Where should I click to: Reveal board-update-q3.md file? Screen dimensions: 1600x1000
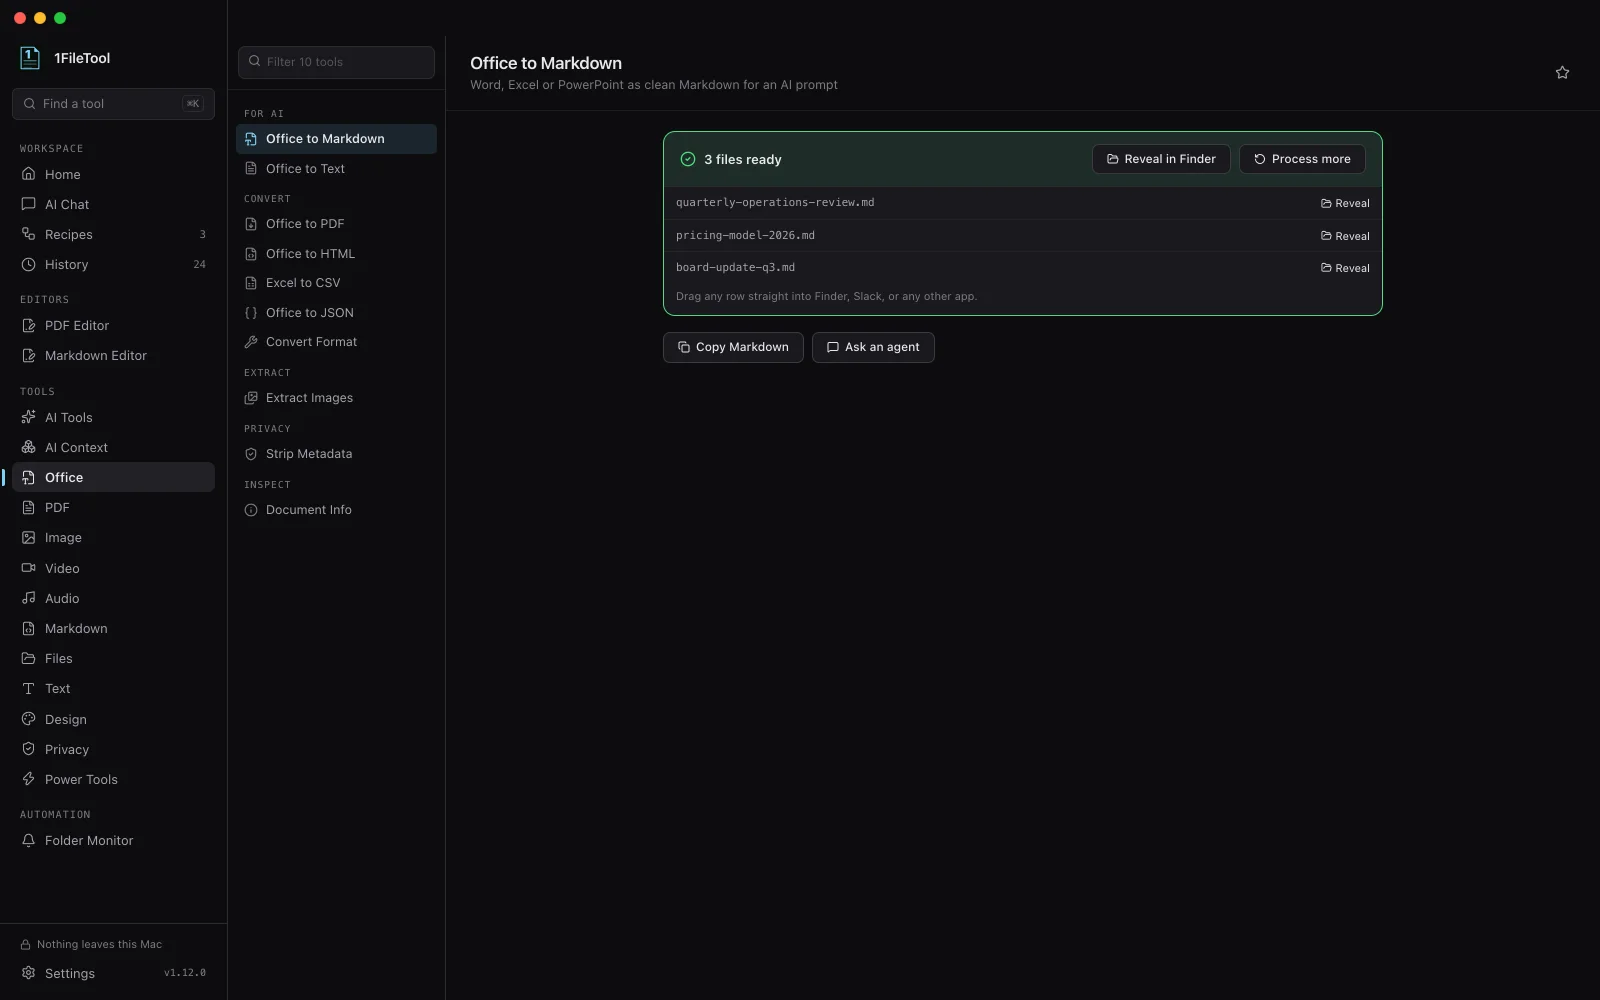(1345, 268)
